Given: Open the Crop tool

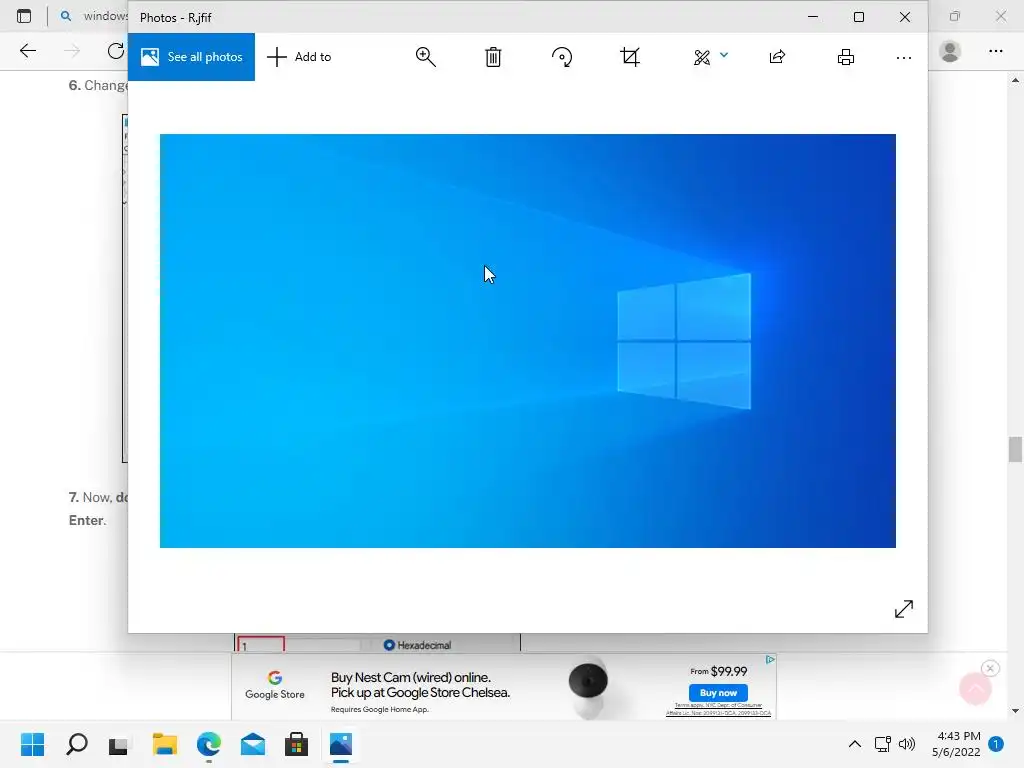Looking at the screenshot, I should (630, 57).
